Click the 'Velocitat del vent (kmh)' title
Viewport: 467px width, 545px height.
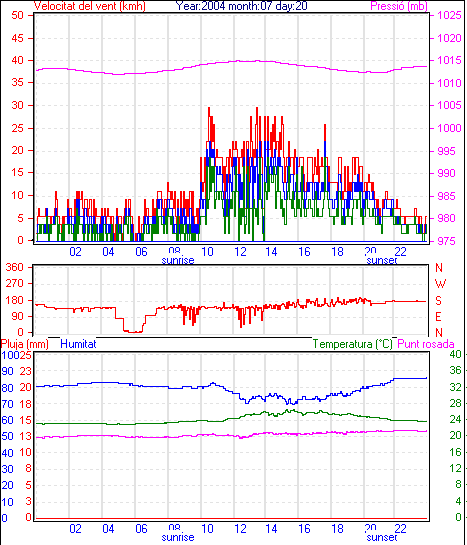(89, 6)
